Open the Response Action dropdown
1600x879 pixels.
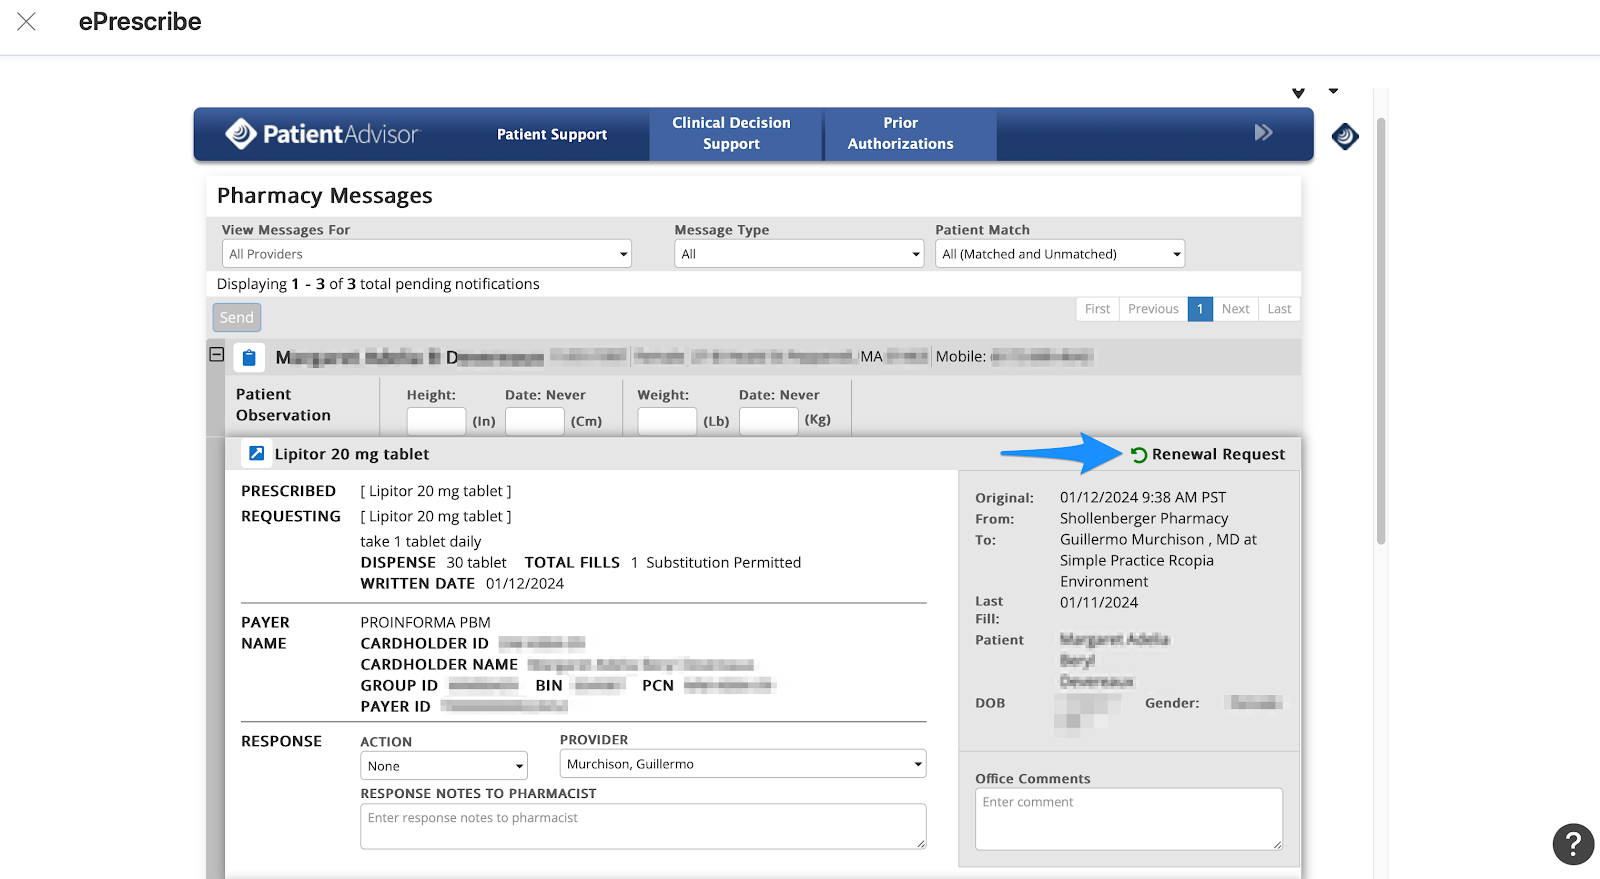(444, 766)
